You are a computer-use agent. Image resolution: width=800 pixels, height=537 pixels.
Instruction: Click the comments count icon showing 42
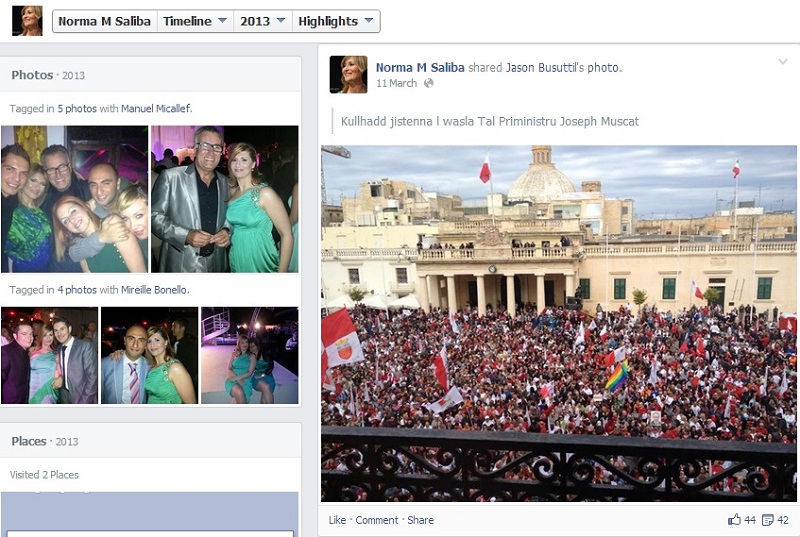point(767,520)
